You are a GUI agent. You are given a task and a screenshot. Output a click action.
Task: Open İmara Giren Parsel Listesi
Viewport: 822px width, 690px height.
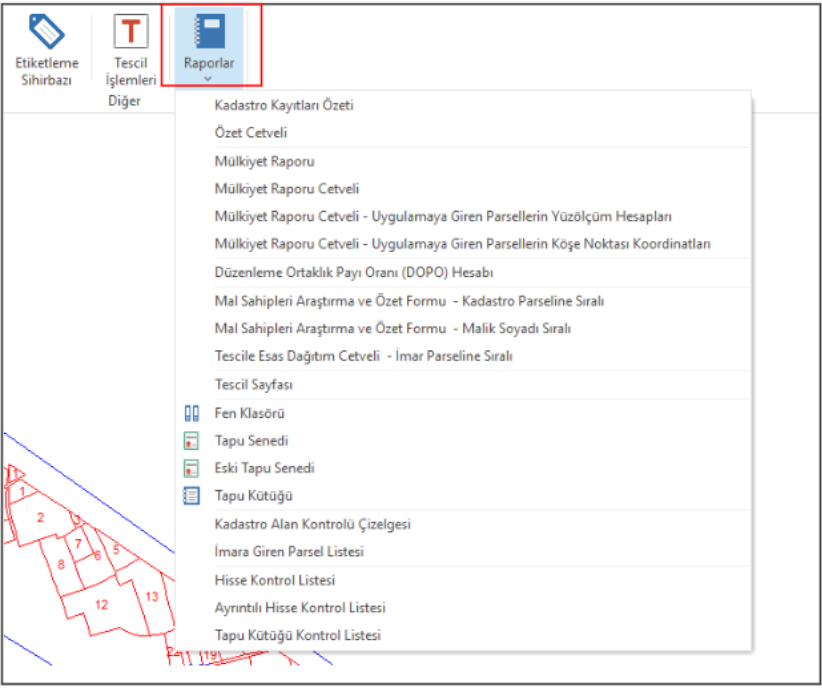point(289,552)
